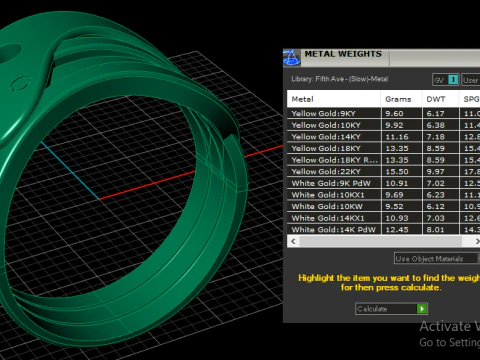Click the left arrow of horizontal scrollbar

[x=293, y=241]
